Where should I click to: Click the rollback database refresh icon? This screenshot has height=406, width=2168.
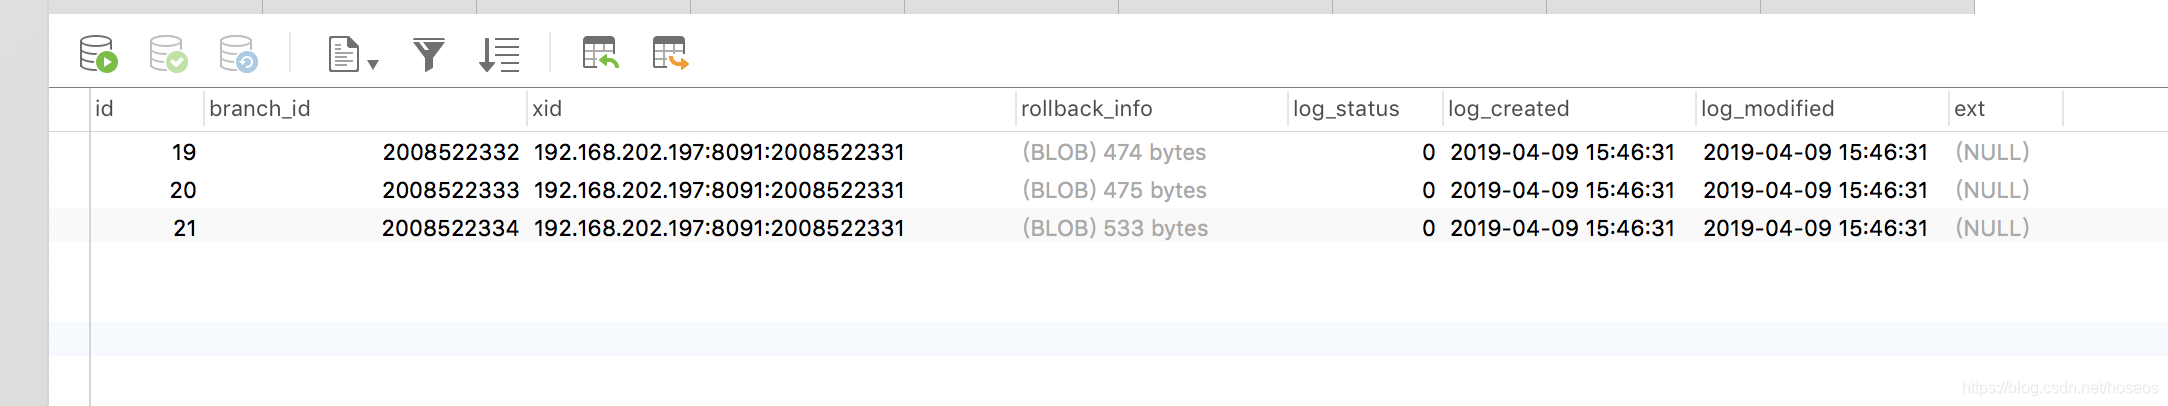(238, 54)
